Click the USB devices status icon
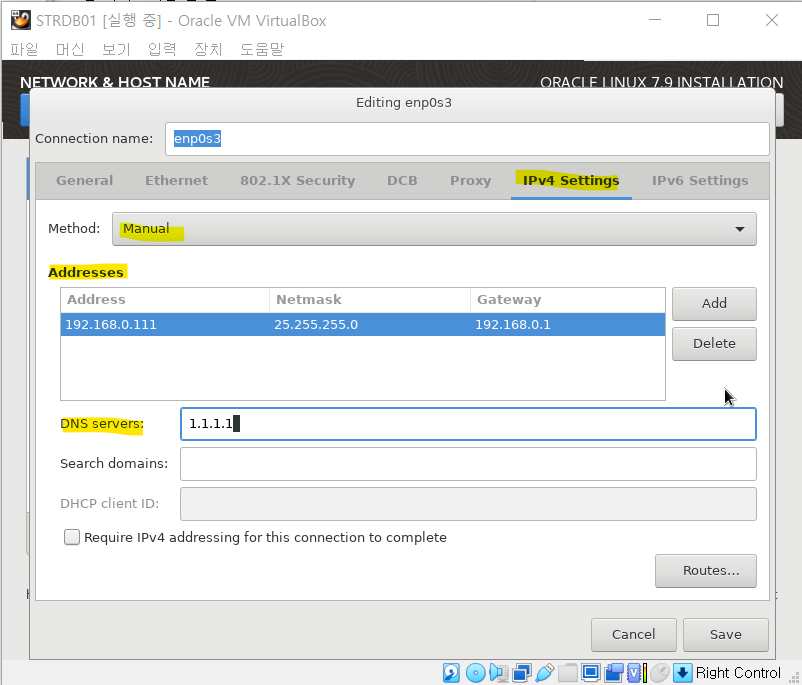This screenshot has height=685, width=802. pos(545,673)
